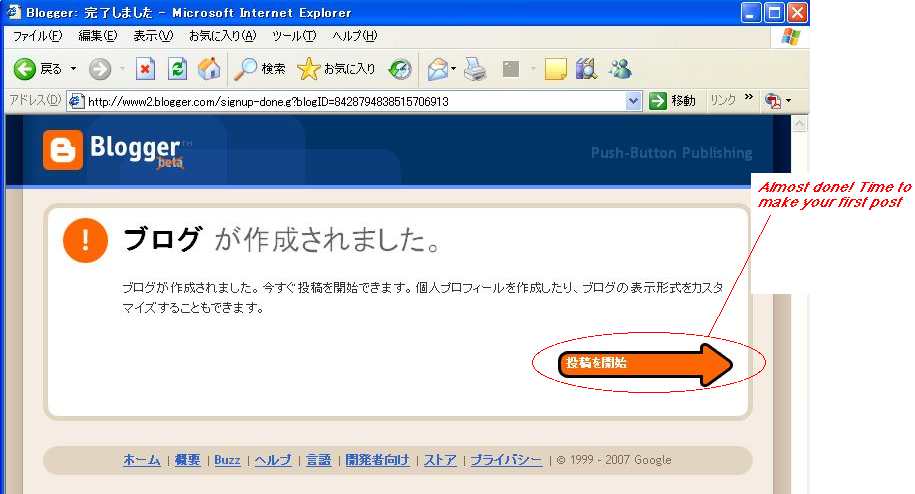915x494 pixels.
Task: Print the page with printer icon
Action: point(476,69)
